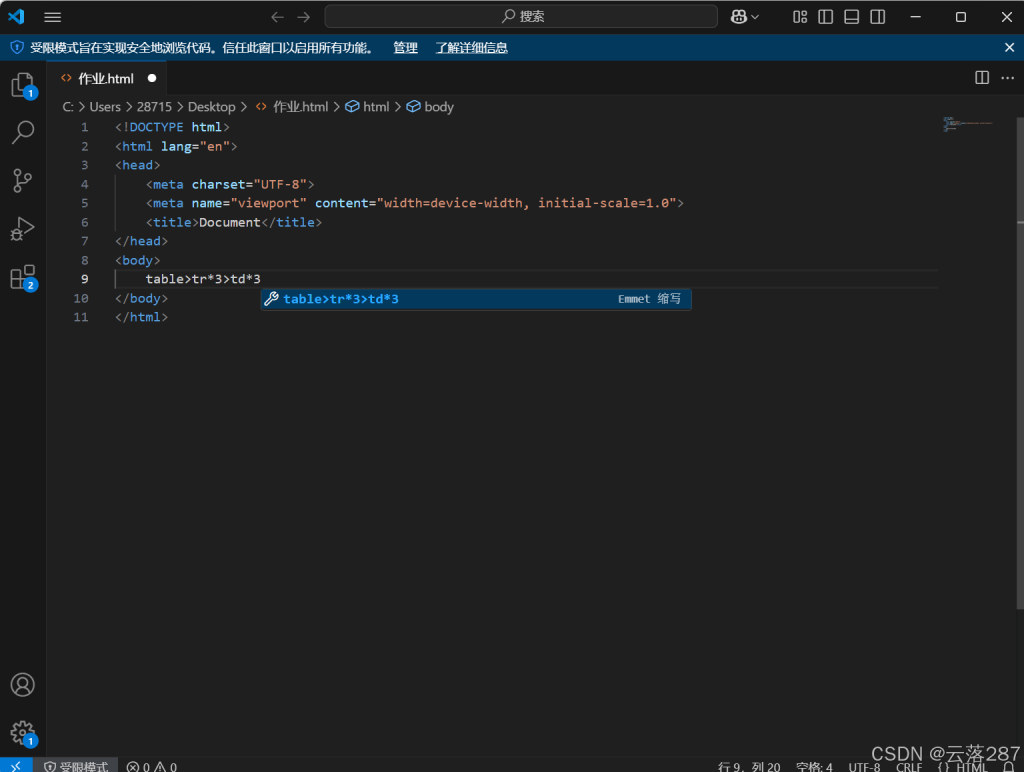Open the Search view in activity bar
The image size is (1024, 772).
pos(22,132)
